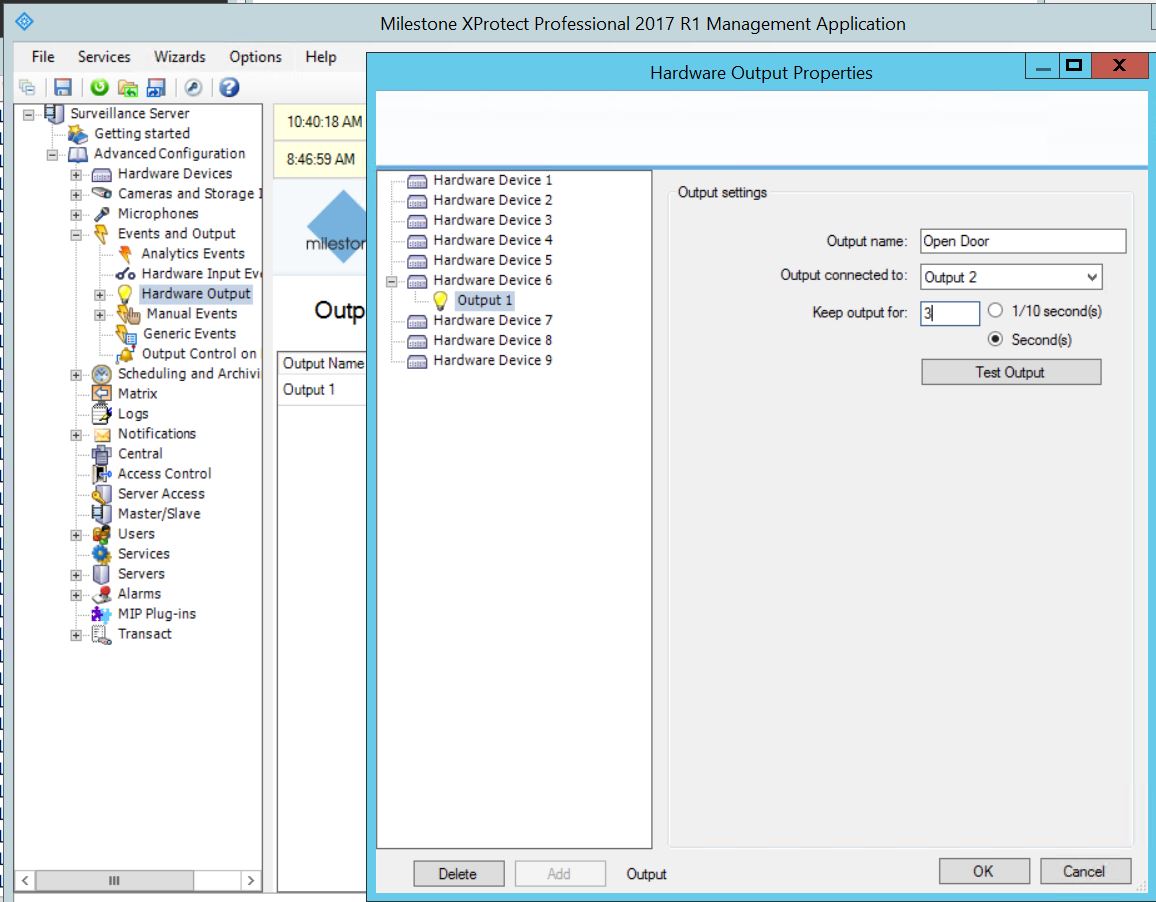The width and height of the screenshot is (1156, 902).
Task: Click the Test Output button
Action: 1011,372
